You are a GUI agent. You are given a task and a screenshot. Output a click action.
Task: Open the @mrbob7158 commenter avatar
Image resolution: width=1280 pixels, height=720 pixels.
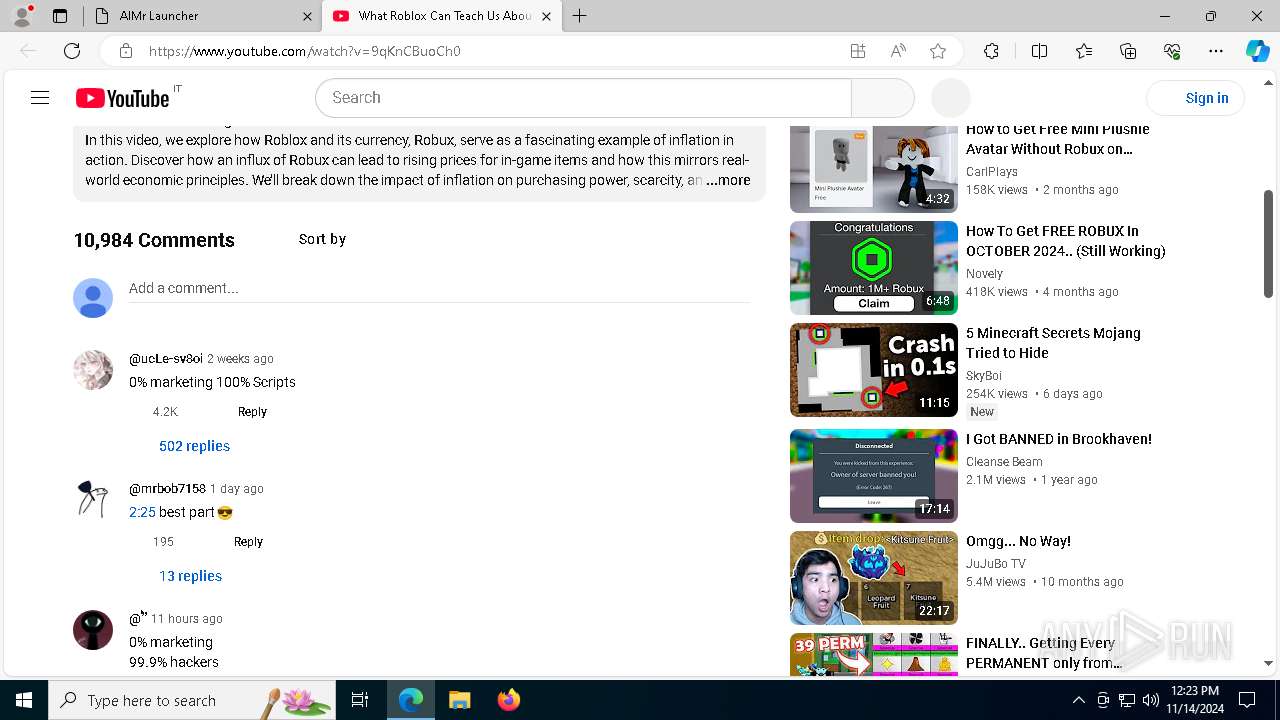(93, 500)
